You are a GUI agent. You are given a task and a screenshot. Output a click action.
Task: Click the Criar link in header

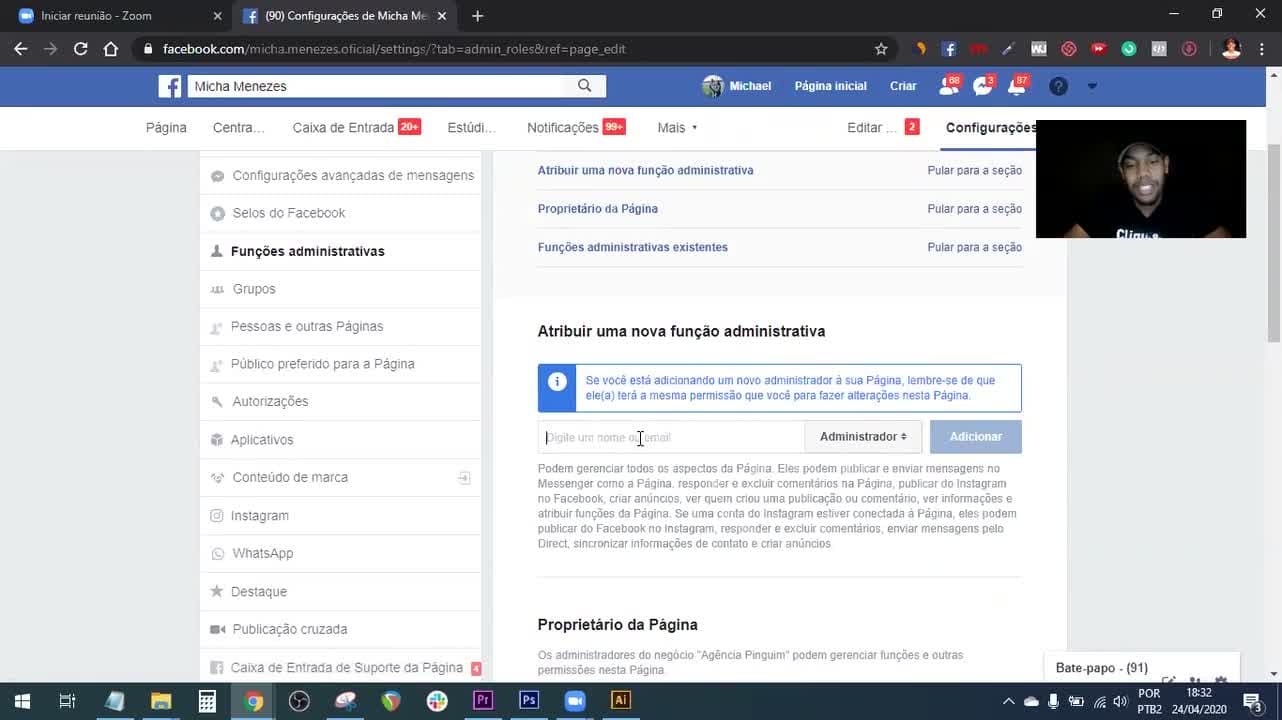(x=903, y=86)
